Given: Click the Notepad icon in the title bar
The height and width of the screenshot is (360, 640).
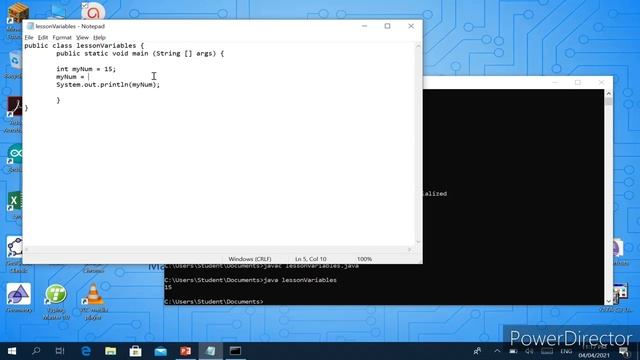Looking at the screenshot, I should tap(30, 26).
